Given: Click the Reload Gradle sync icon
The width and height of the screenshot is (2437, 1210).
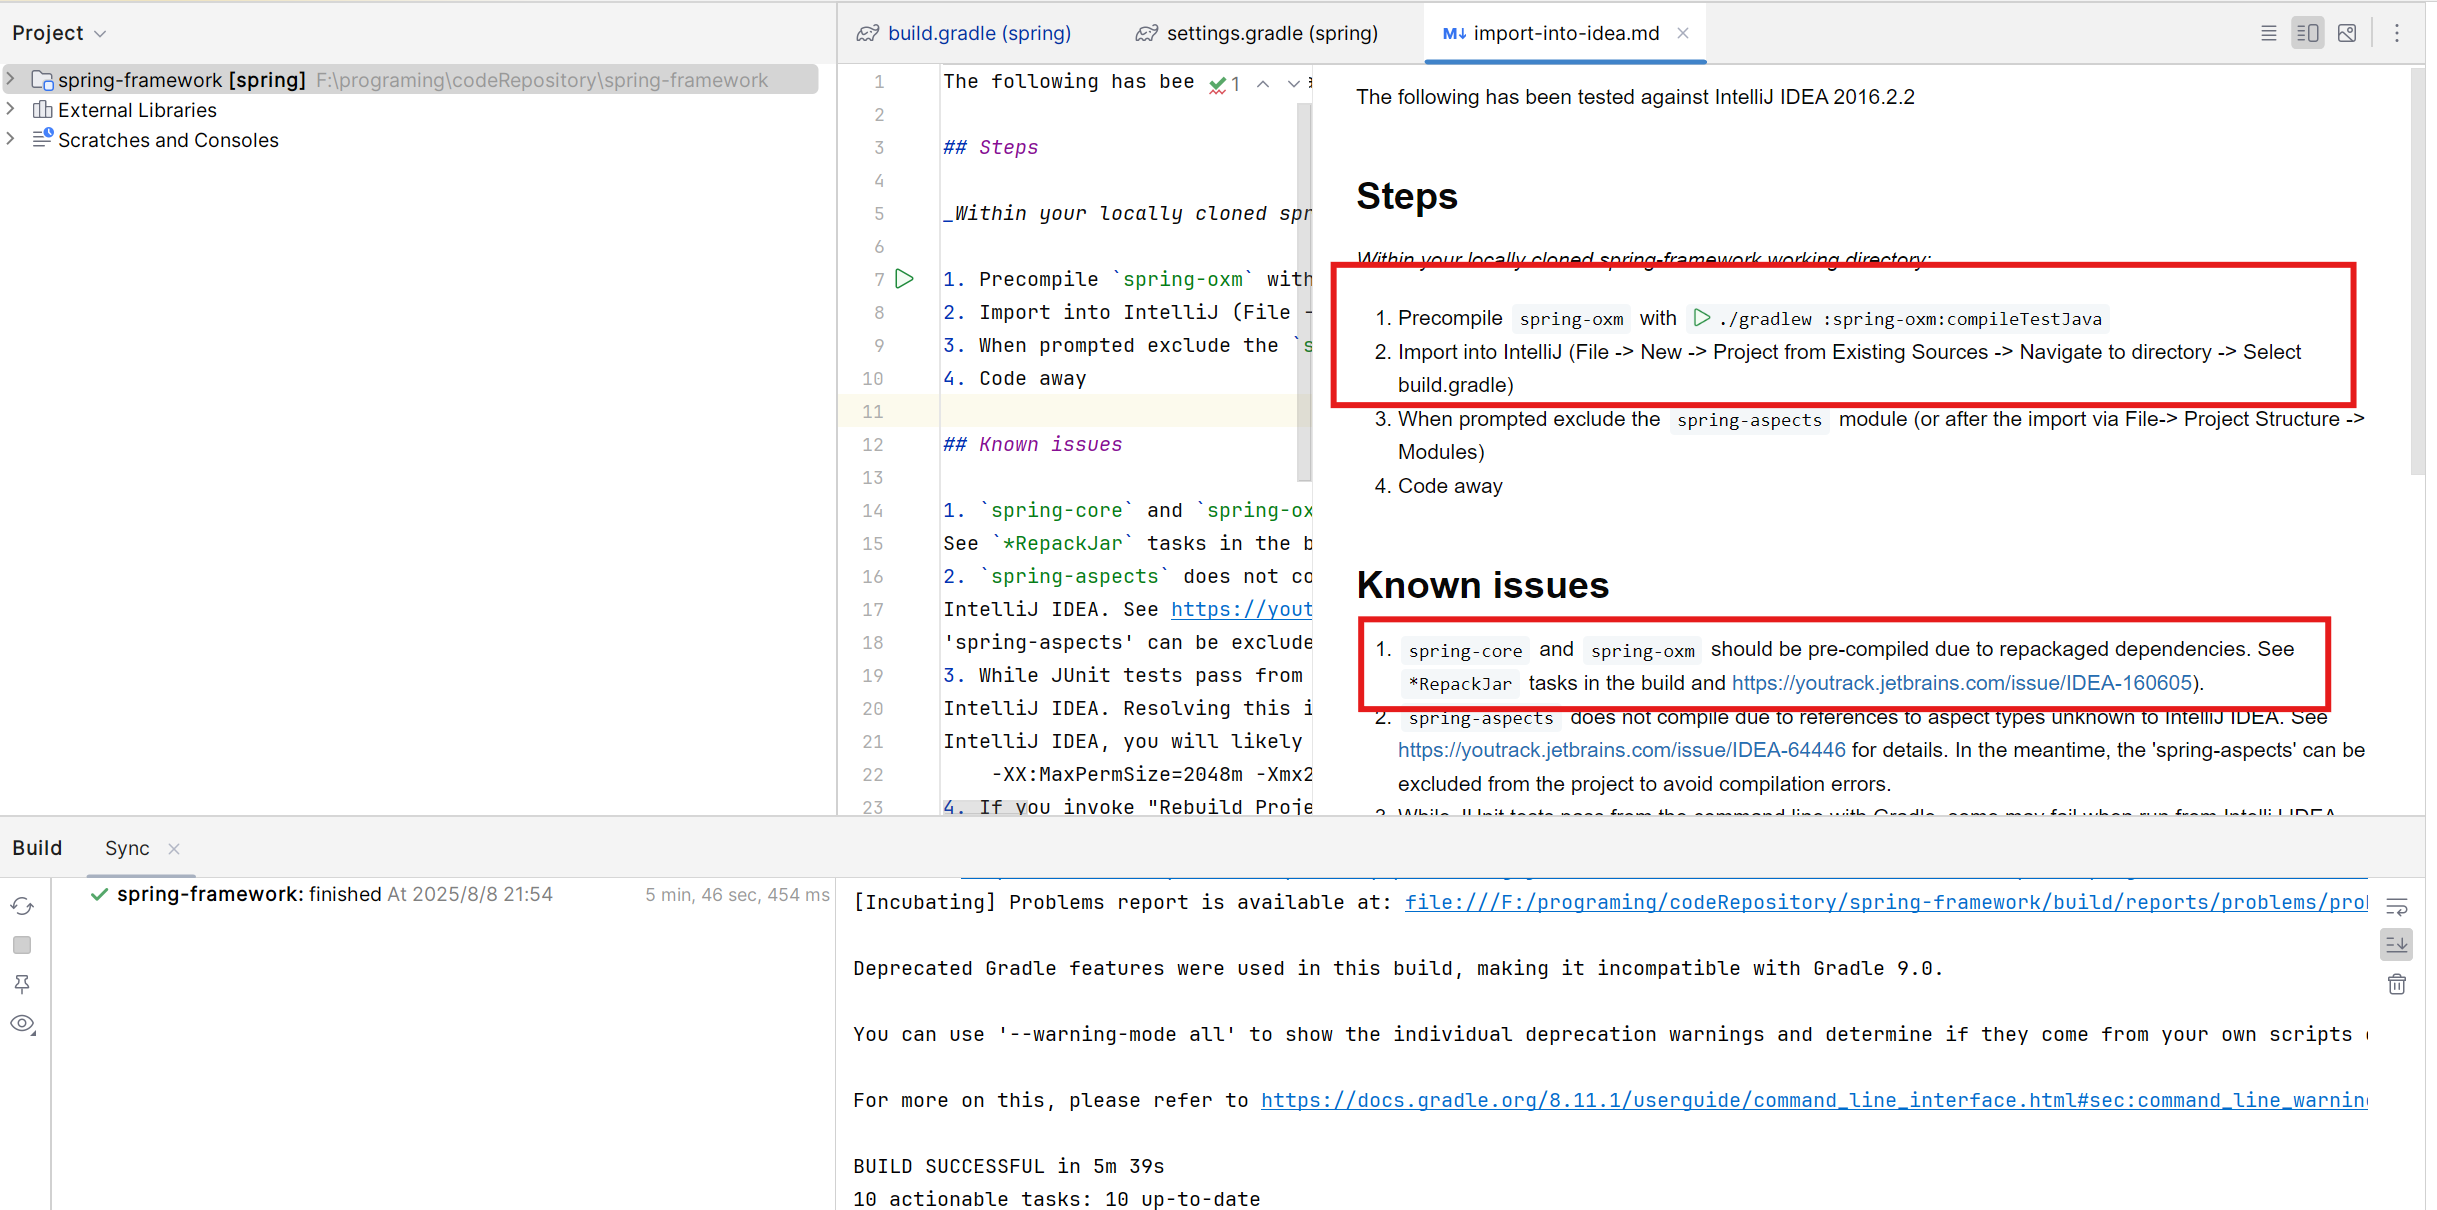Looking at the screenshot, I should tap(22, 906).
